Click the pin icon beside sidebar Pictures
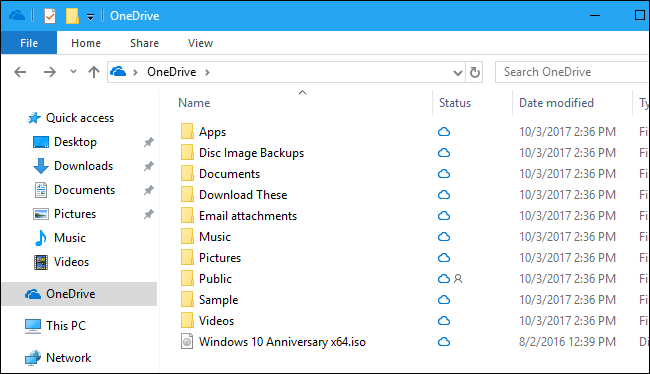This screenshot has width=650, height=374. point(148,215)
